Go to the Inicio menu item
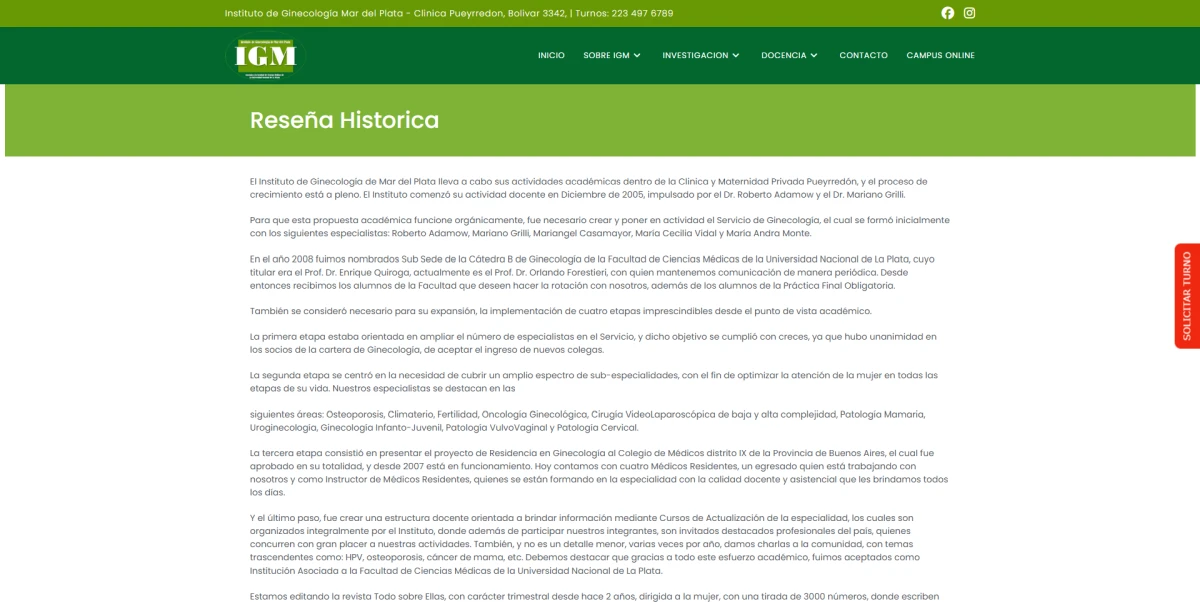 (x=551, y=56)
